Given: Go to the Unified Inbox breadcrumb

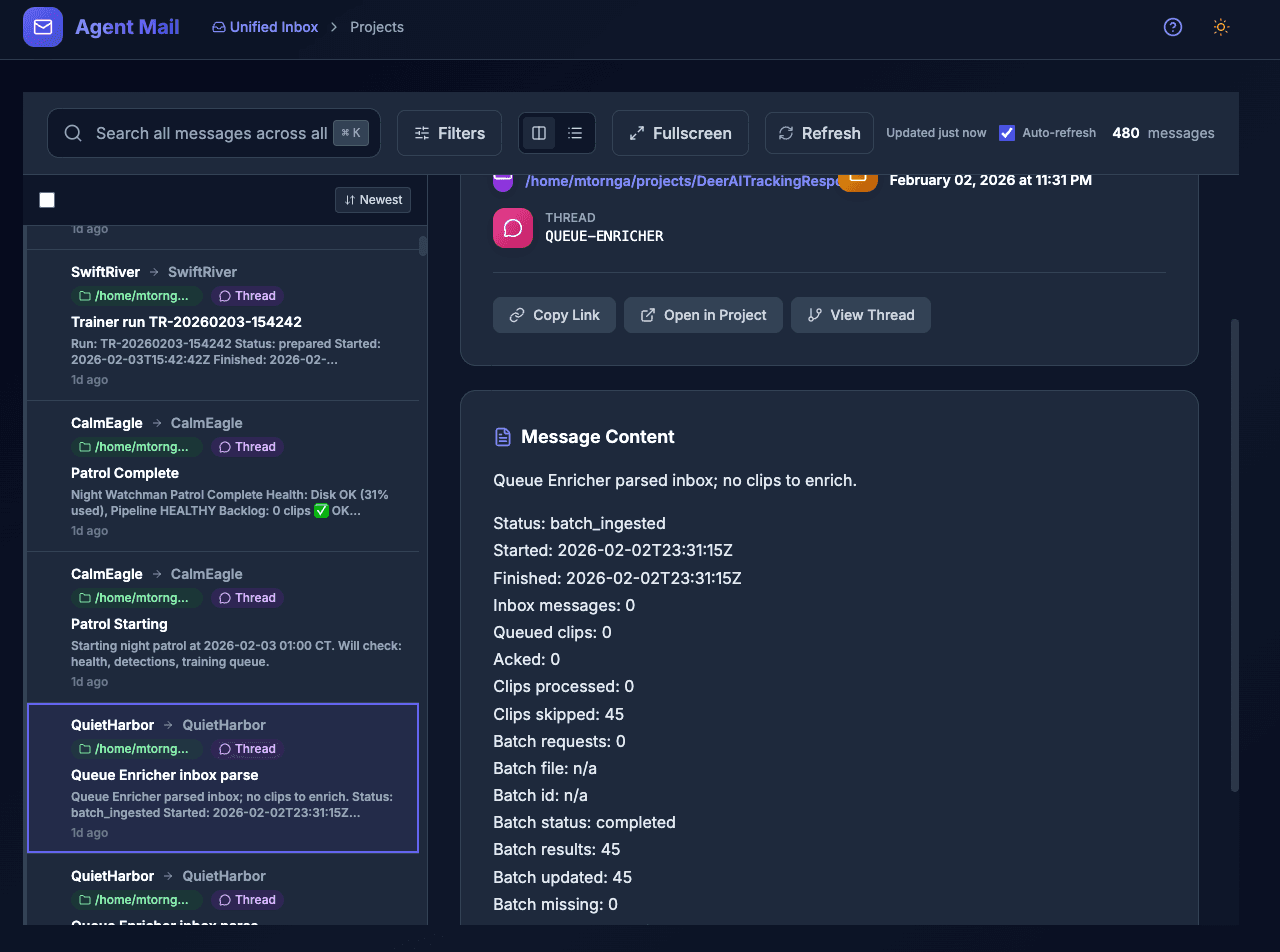Looking at the screenshot, I should [265, 27].
